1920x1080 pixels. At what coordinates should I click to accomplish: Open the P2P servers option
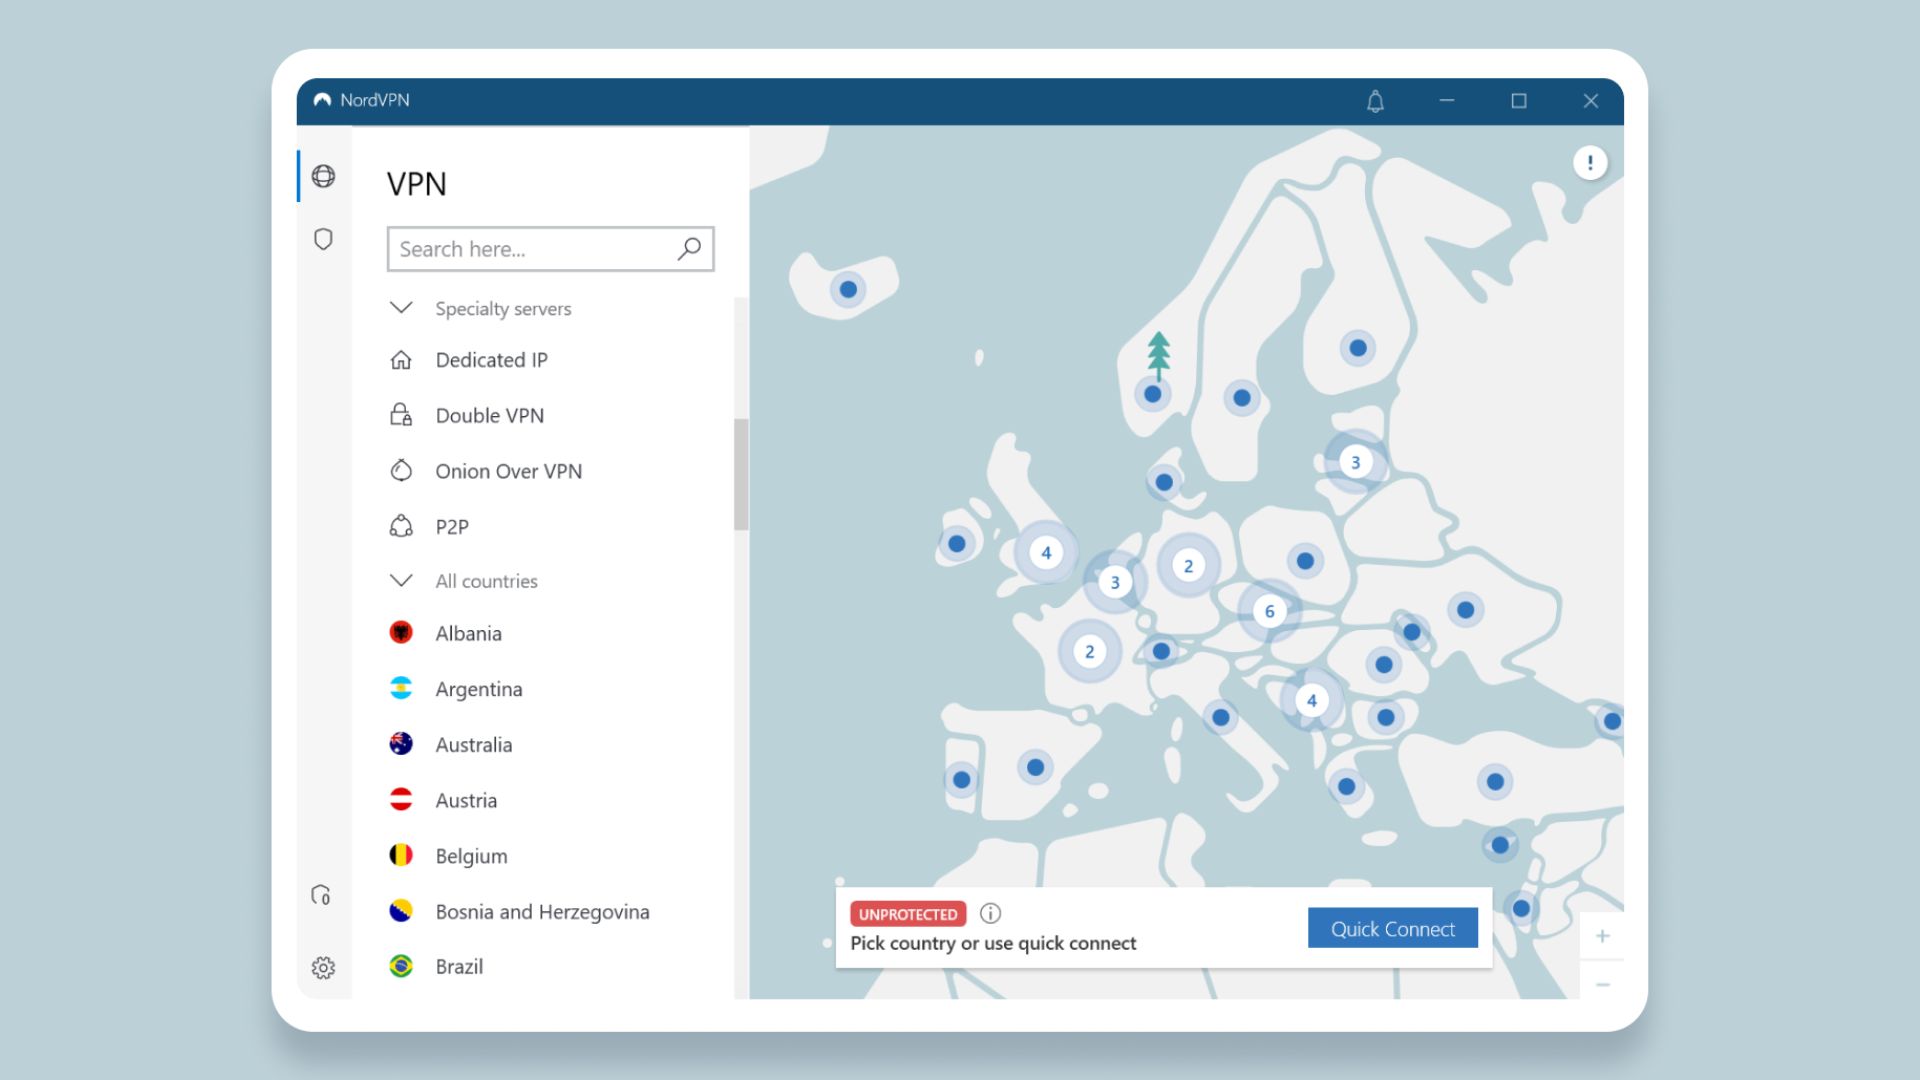pos(450,526)
